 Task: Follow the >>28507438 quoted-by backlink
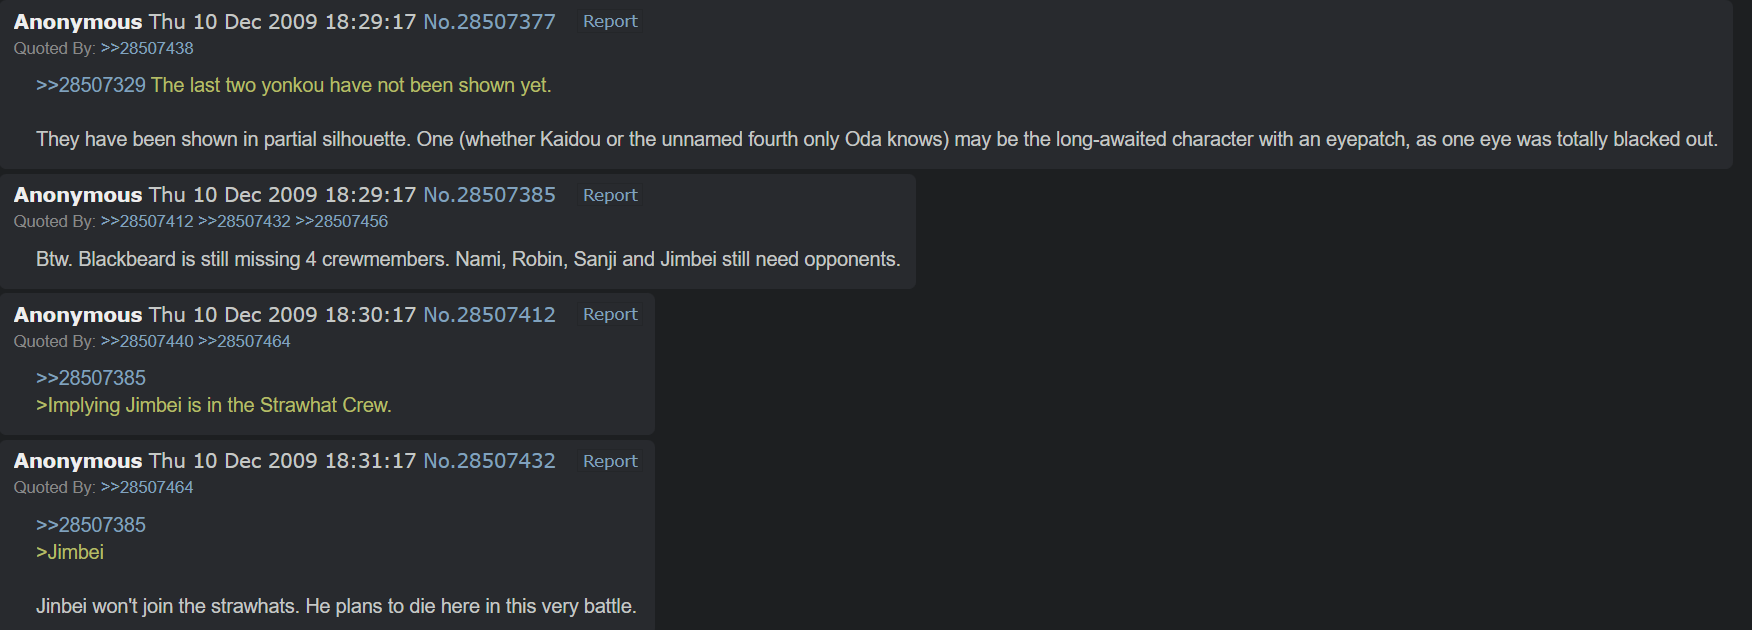tap(147, 48)
